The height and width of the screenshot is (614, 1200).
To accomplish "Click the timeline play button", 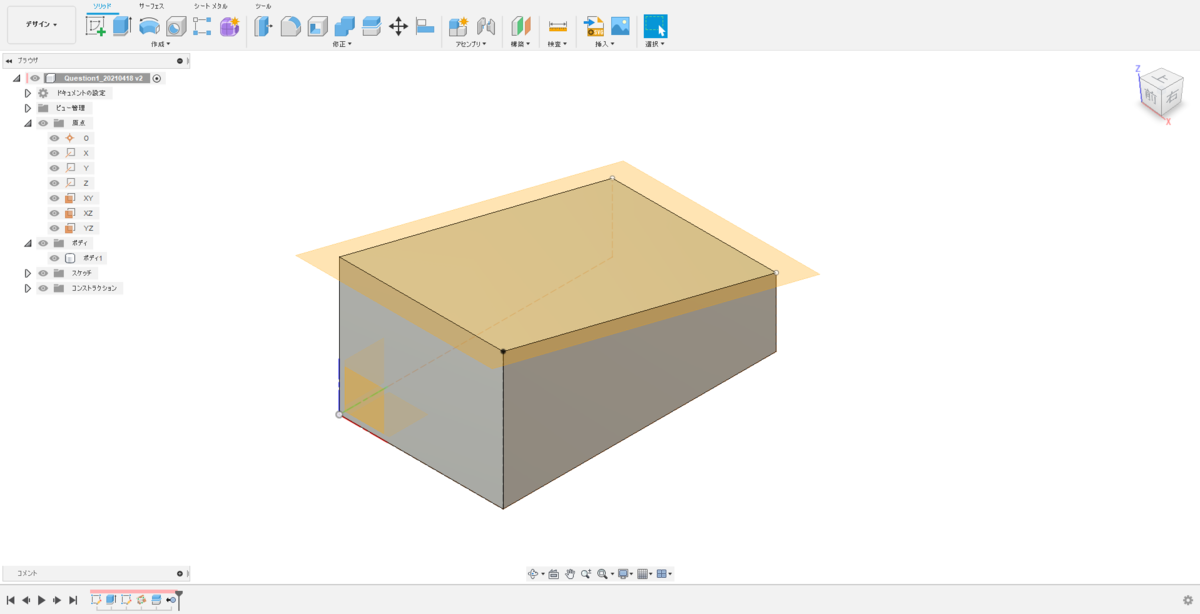I will coord(41,600).
